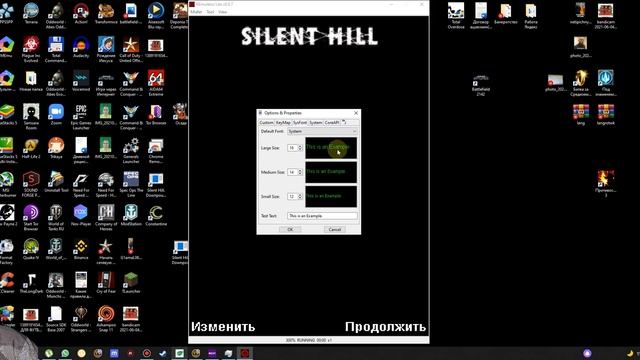Launch AIDA64 Extreme shortcut

156,82
